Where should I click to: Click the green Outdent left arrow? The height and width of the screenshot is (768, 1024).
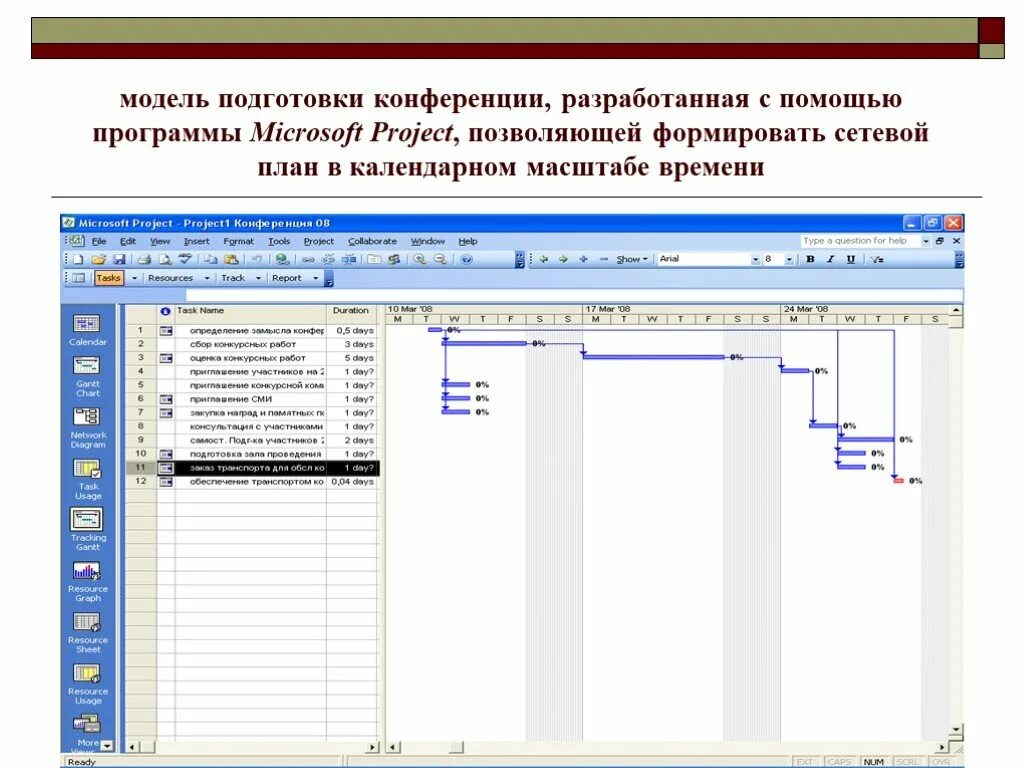point(543,259)
